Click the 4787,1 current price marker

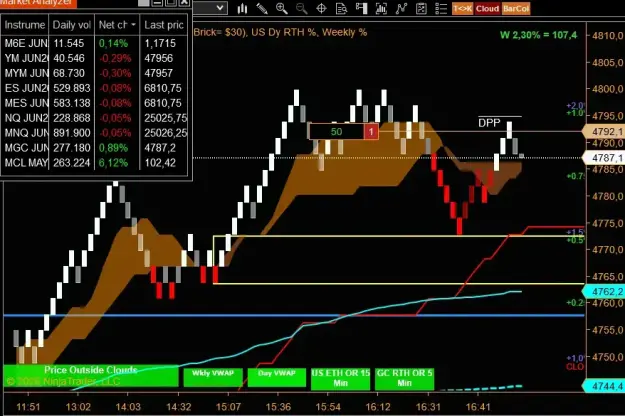(604, 158)
